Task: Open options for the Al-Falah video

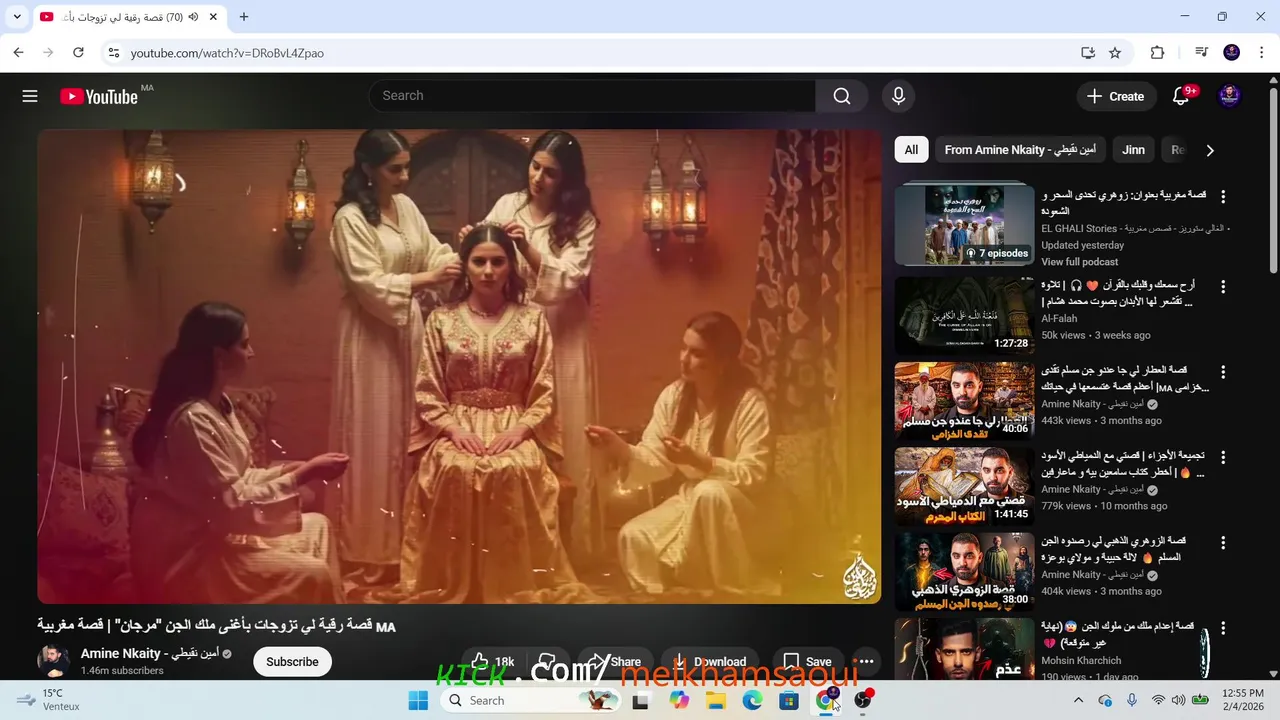Action: pos(1222,287)
